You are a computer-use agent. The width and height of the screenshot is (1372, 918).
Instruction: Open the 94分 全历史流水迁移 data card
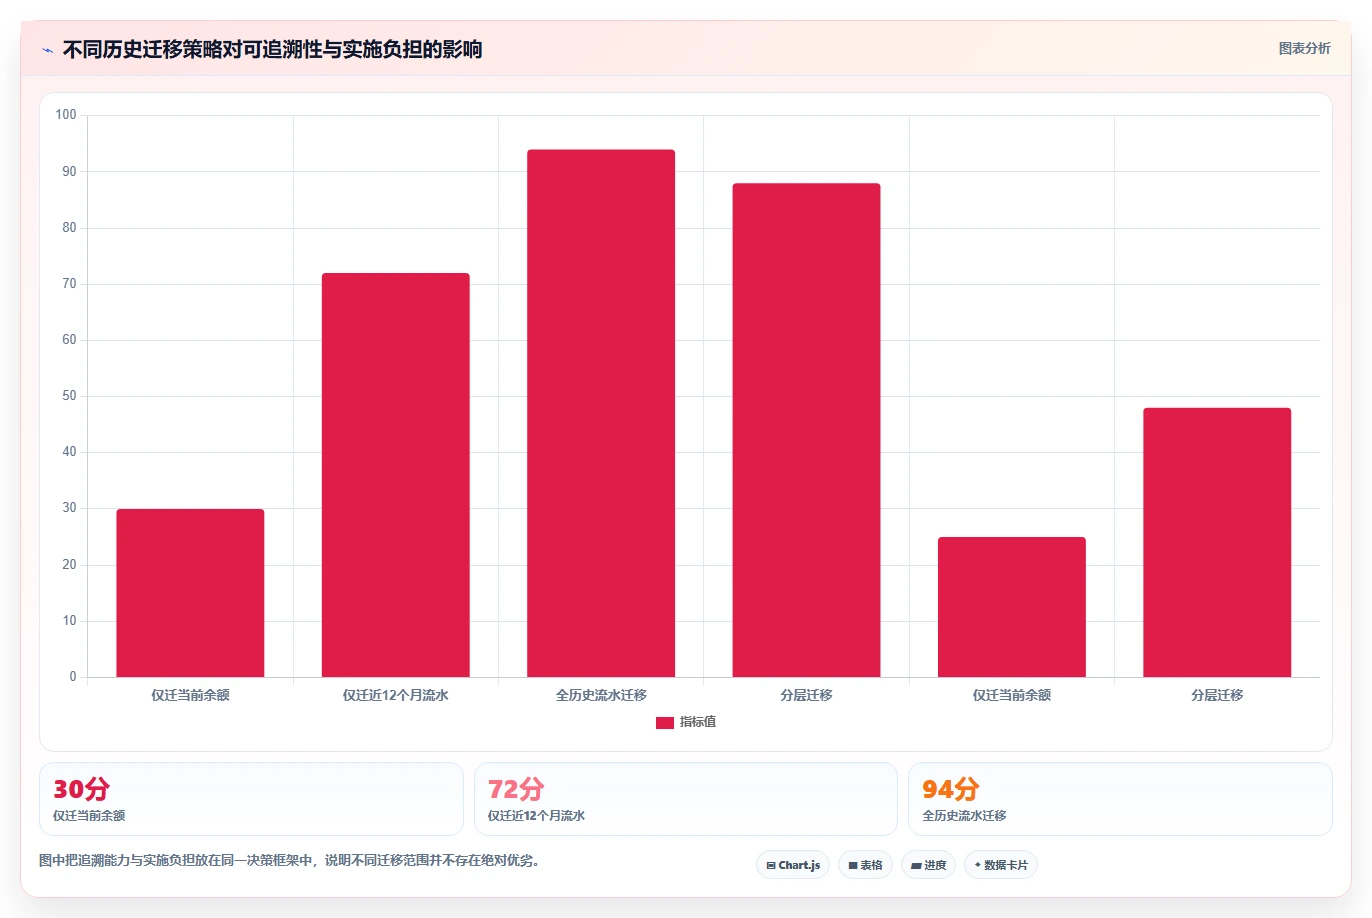click(x=1120, y=799)
